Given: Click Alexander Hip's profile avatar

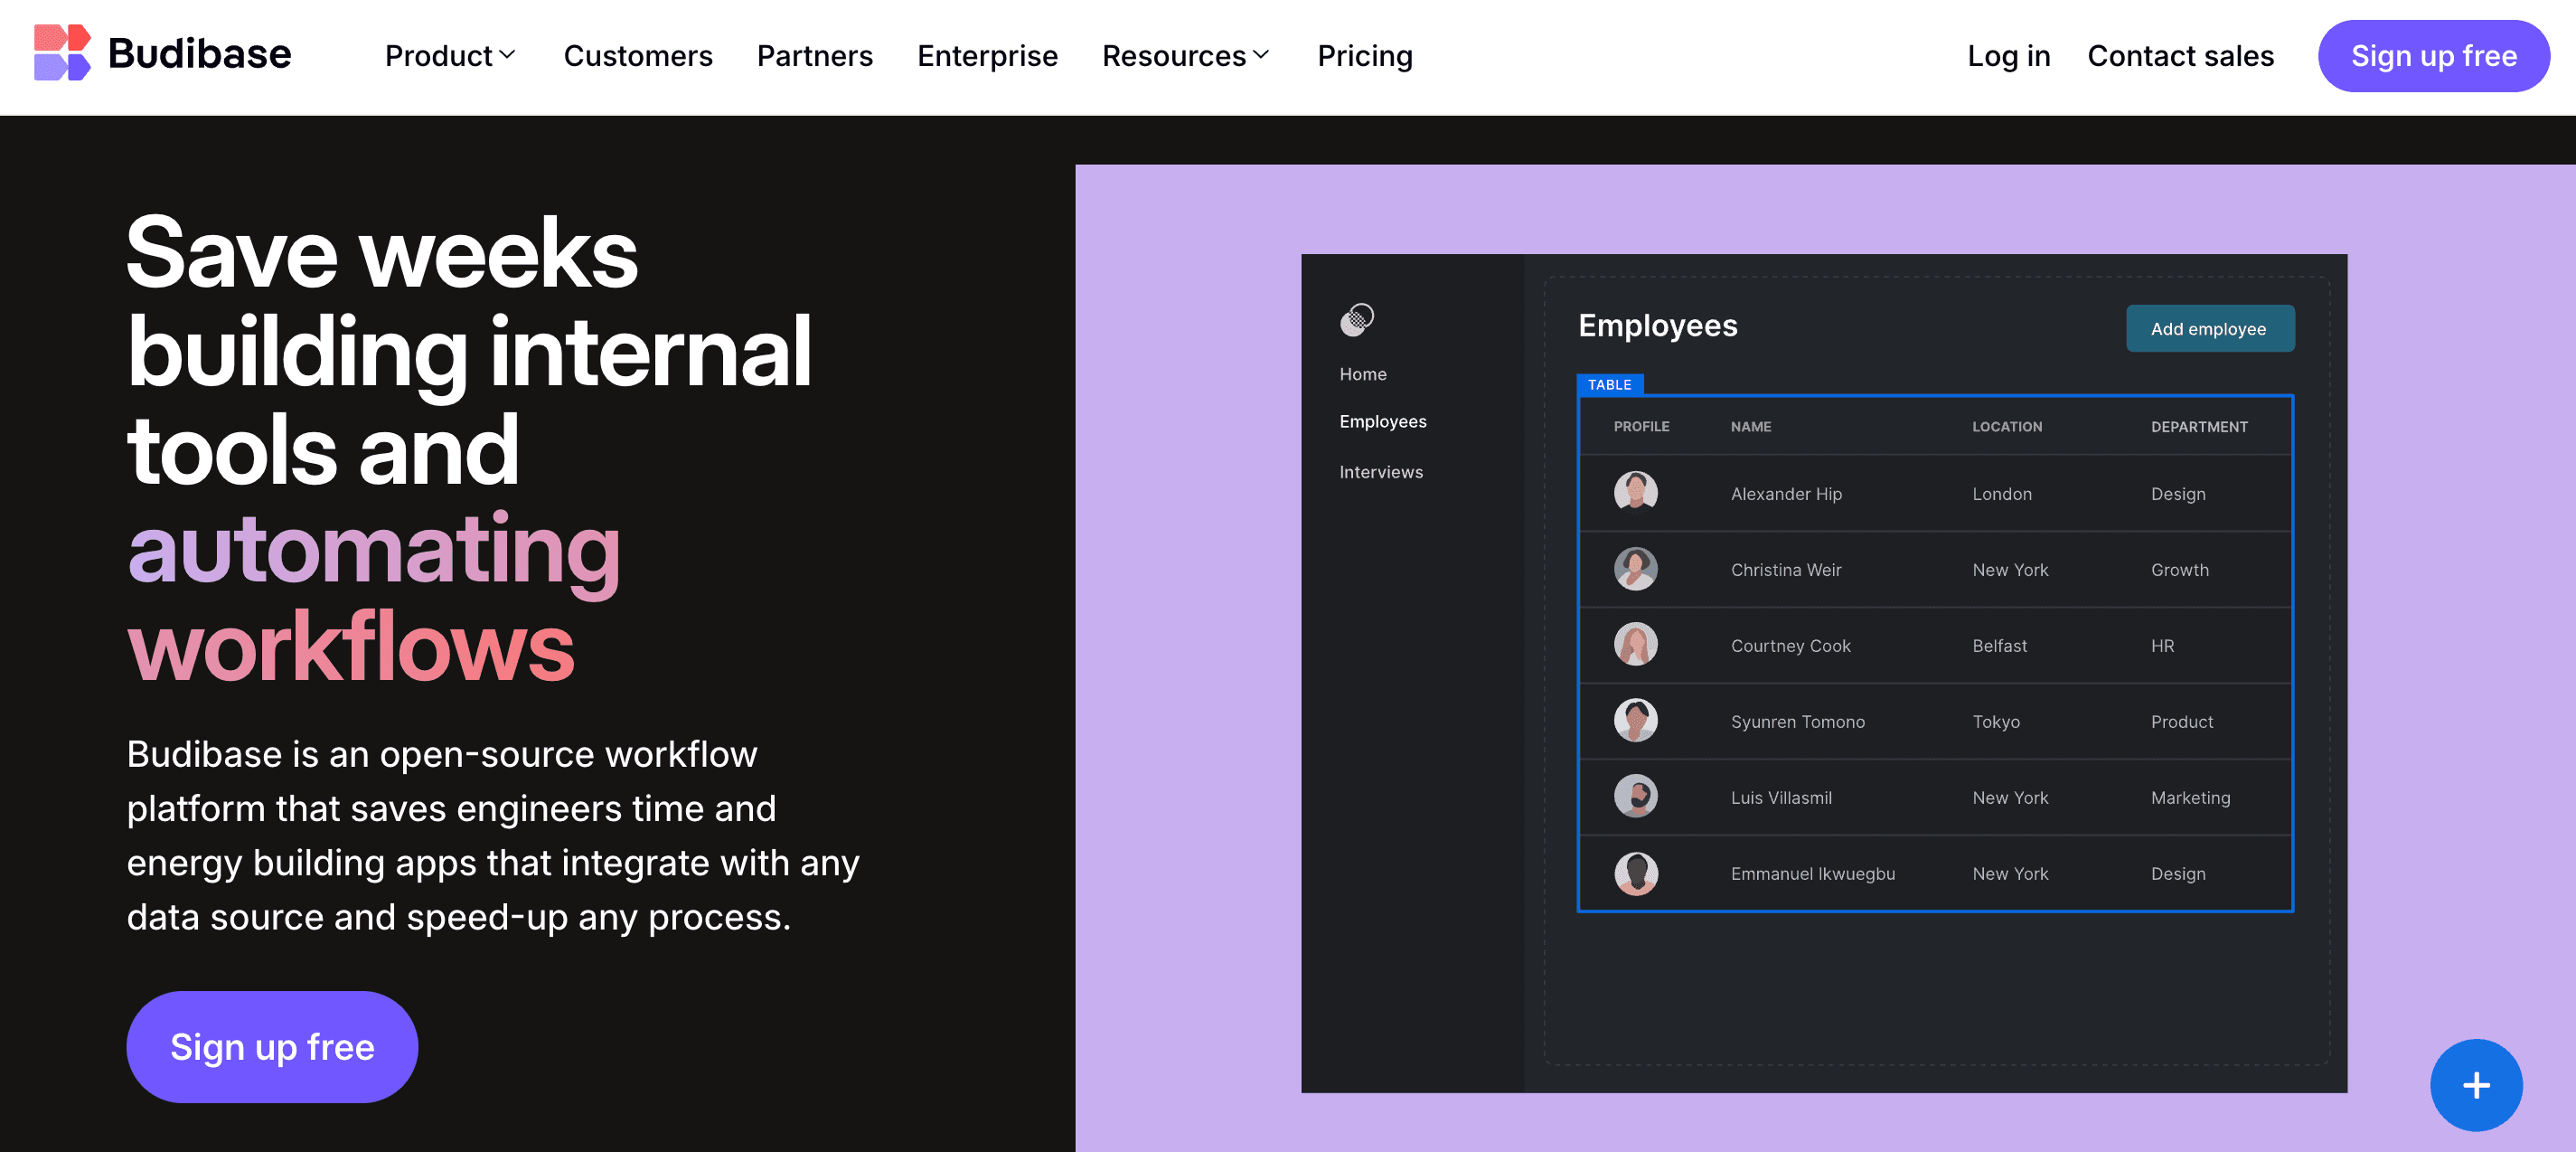Looking at the screenshot, I should [x=1635, y=493].
